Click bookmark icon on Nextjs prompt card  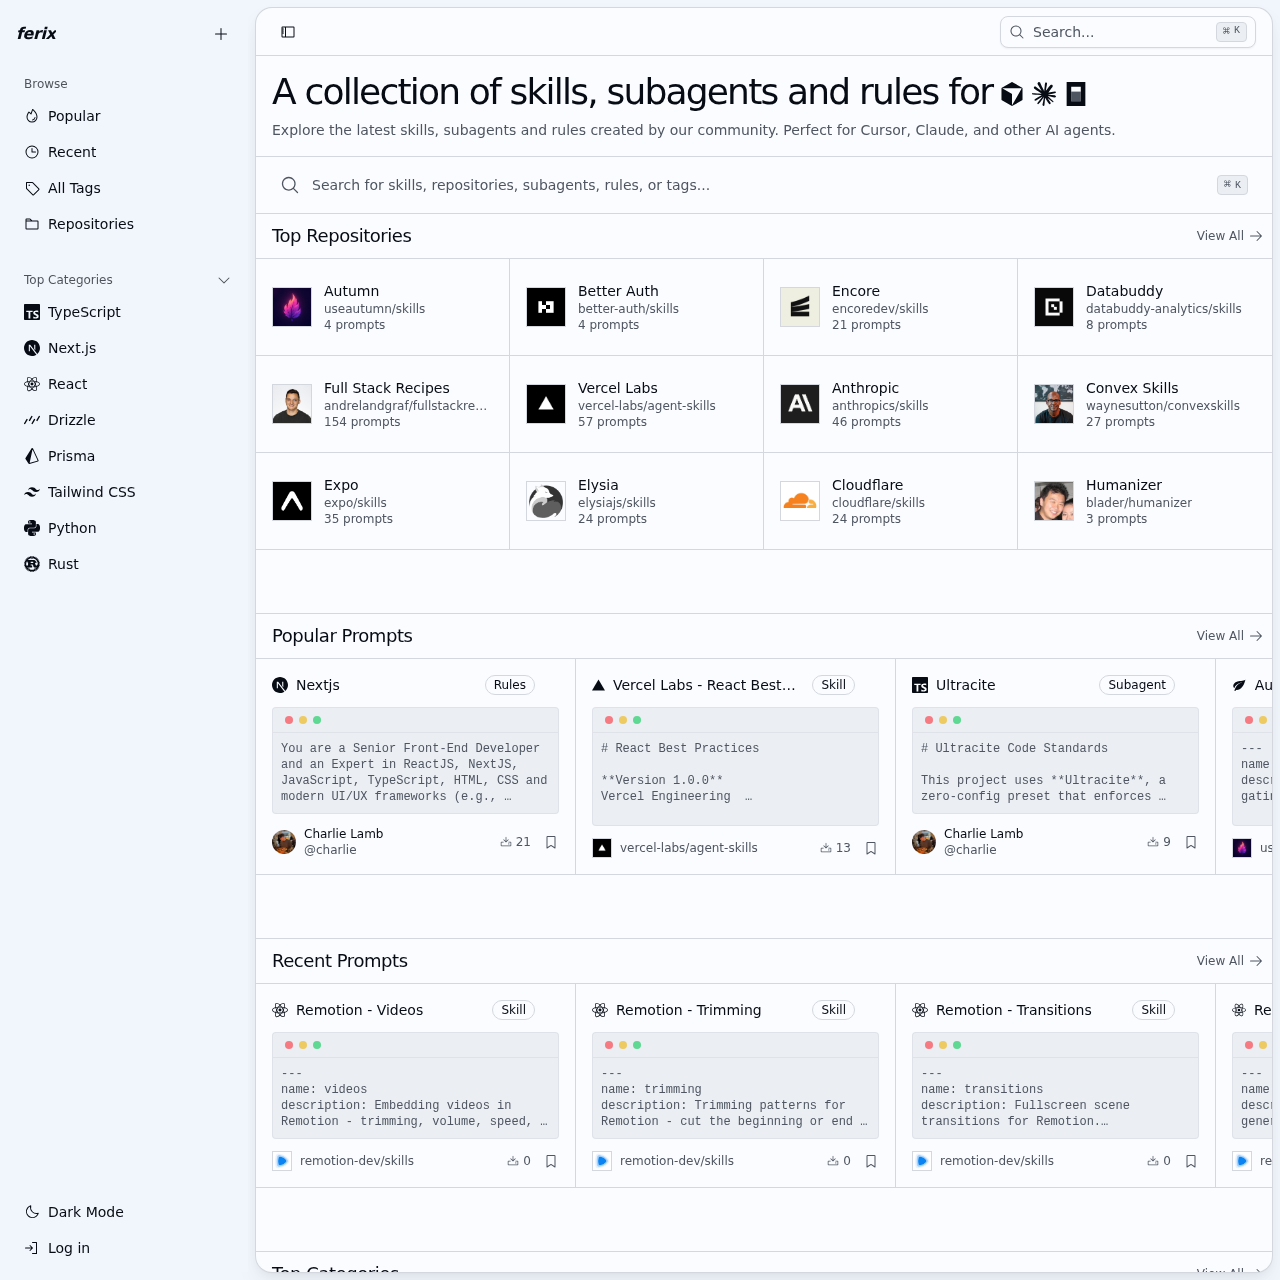tap(551, 842)
